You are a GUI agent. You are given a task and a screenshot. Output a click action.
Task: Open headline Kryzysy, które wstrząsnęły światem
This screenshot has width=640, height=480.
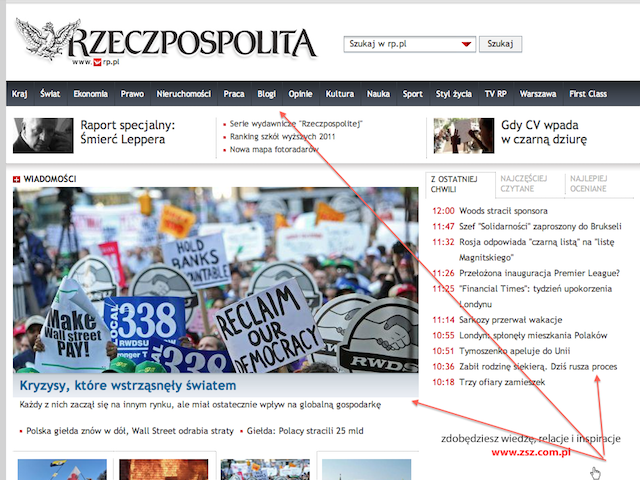(128, 385)
